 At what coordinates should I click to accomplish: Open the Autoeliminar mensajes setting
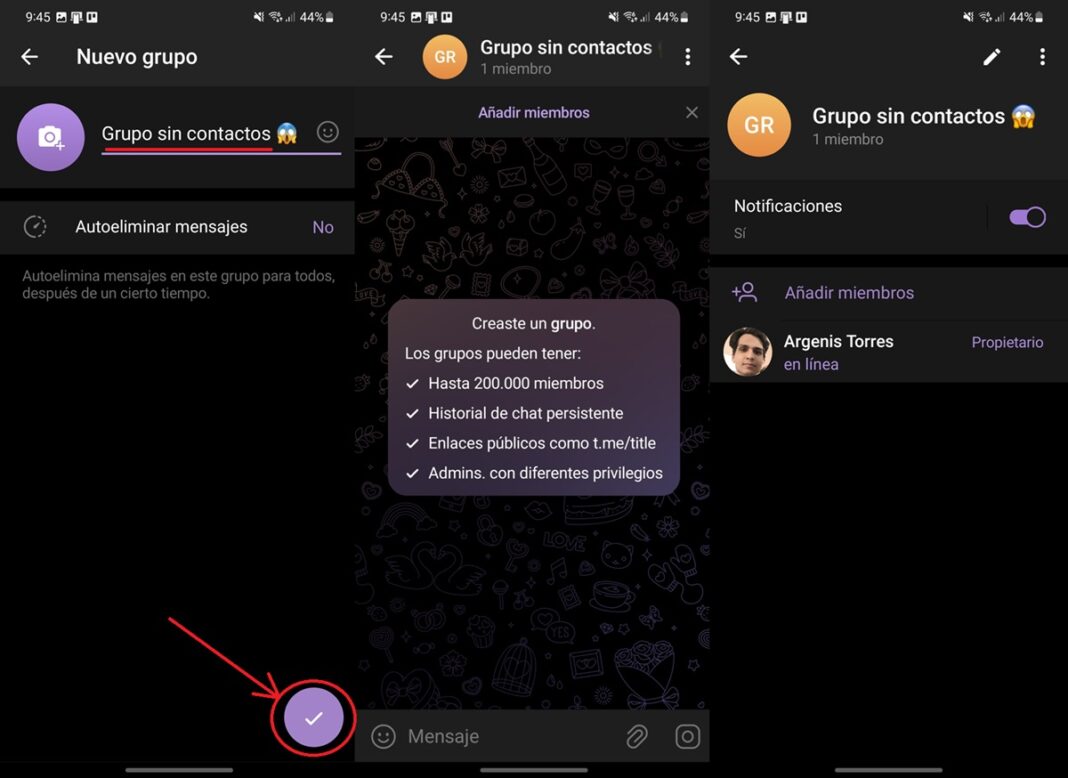click(x=177, y=227)
